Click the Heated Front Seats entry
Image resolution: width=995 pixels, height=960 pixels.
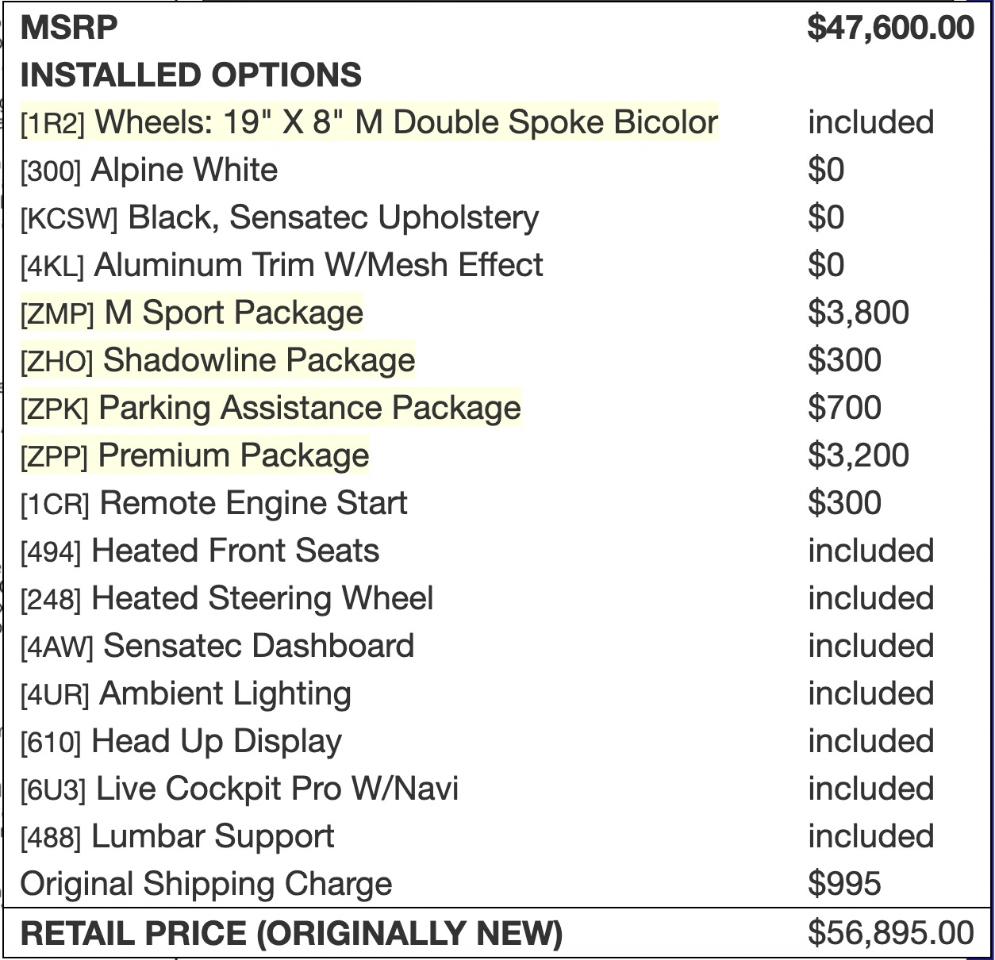[x=200, y=551]
